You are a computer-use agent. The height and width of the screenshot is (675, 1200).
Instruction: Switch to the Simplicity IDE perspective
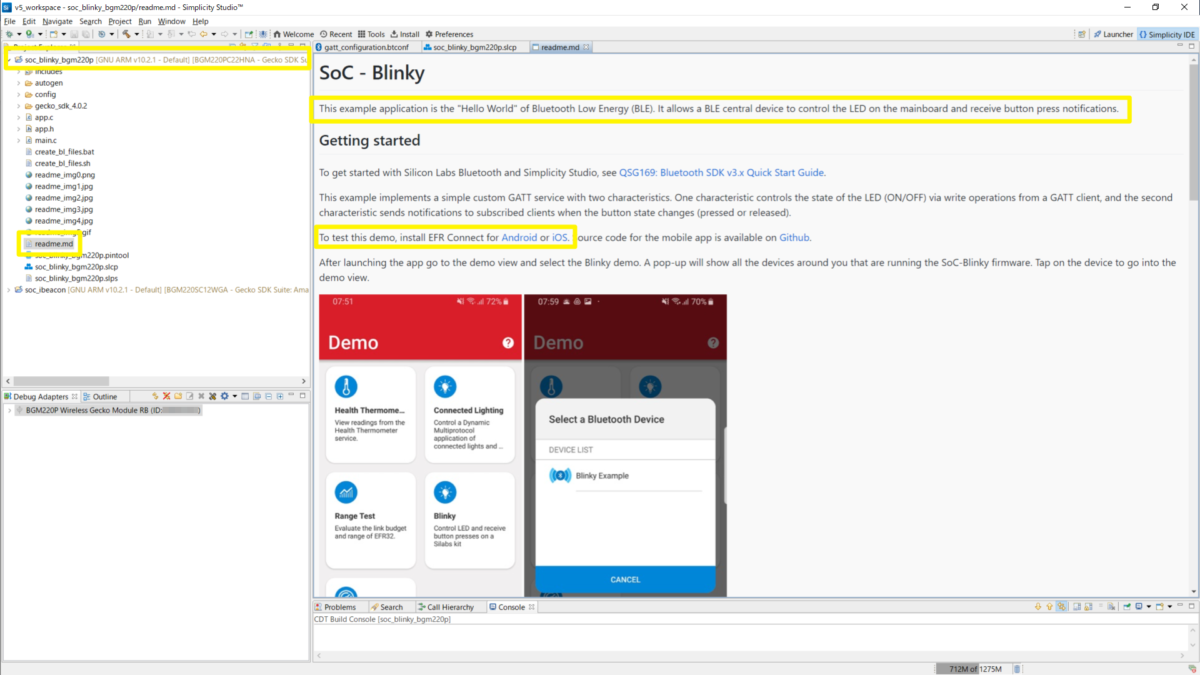coord(1167,34)
